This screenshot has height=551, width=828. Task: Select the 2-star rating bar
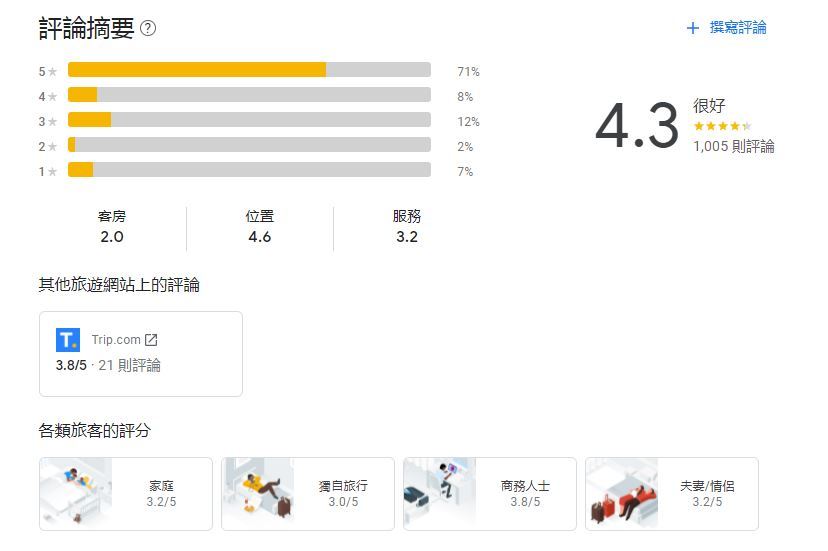[x=249, y=145]
